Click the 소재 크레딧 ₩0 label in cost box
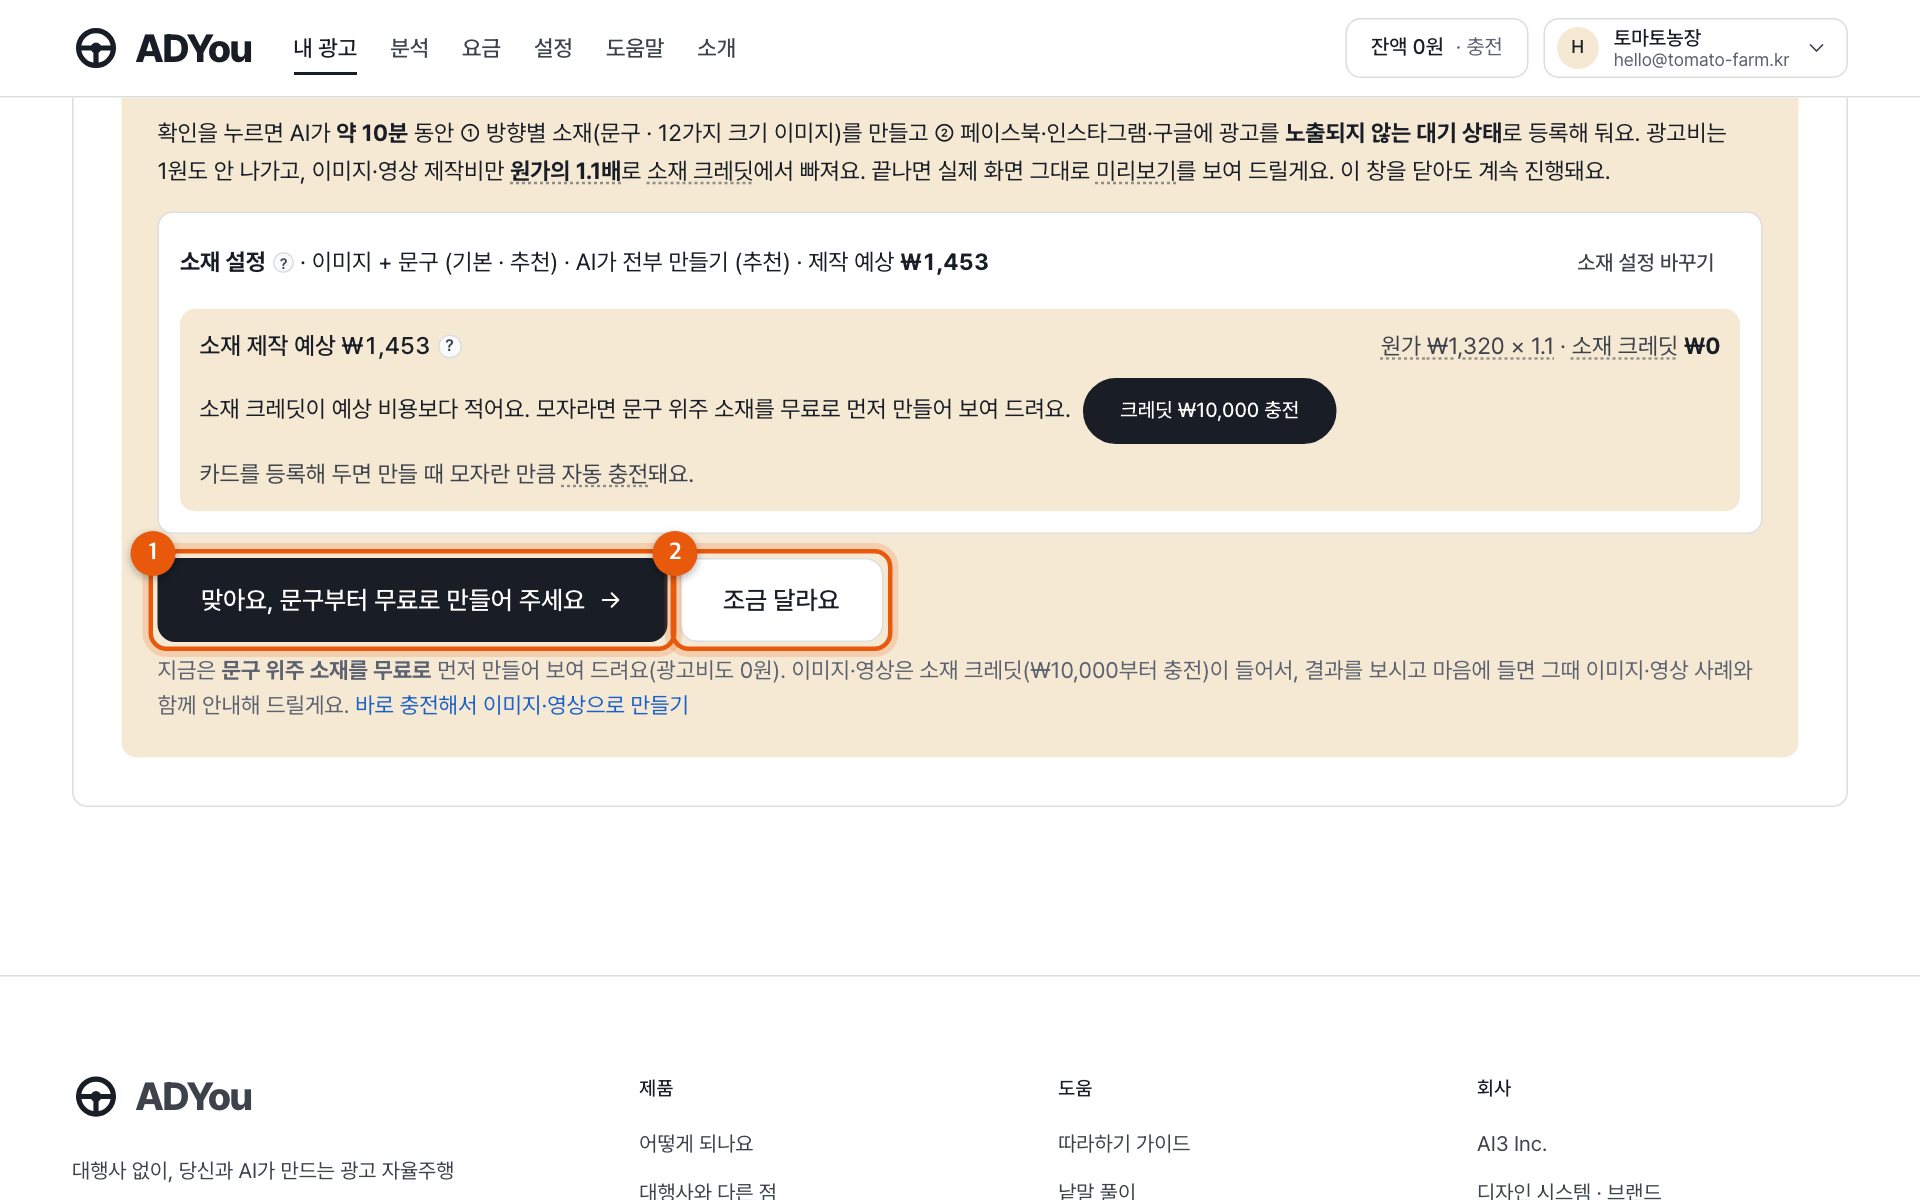 click(x=1645, y=346)
